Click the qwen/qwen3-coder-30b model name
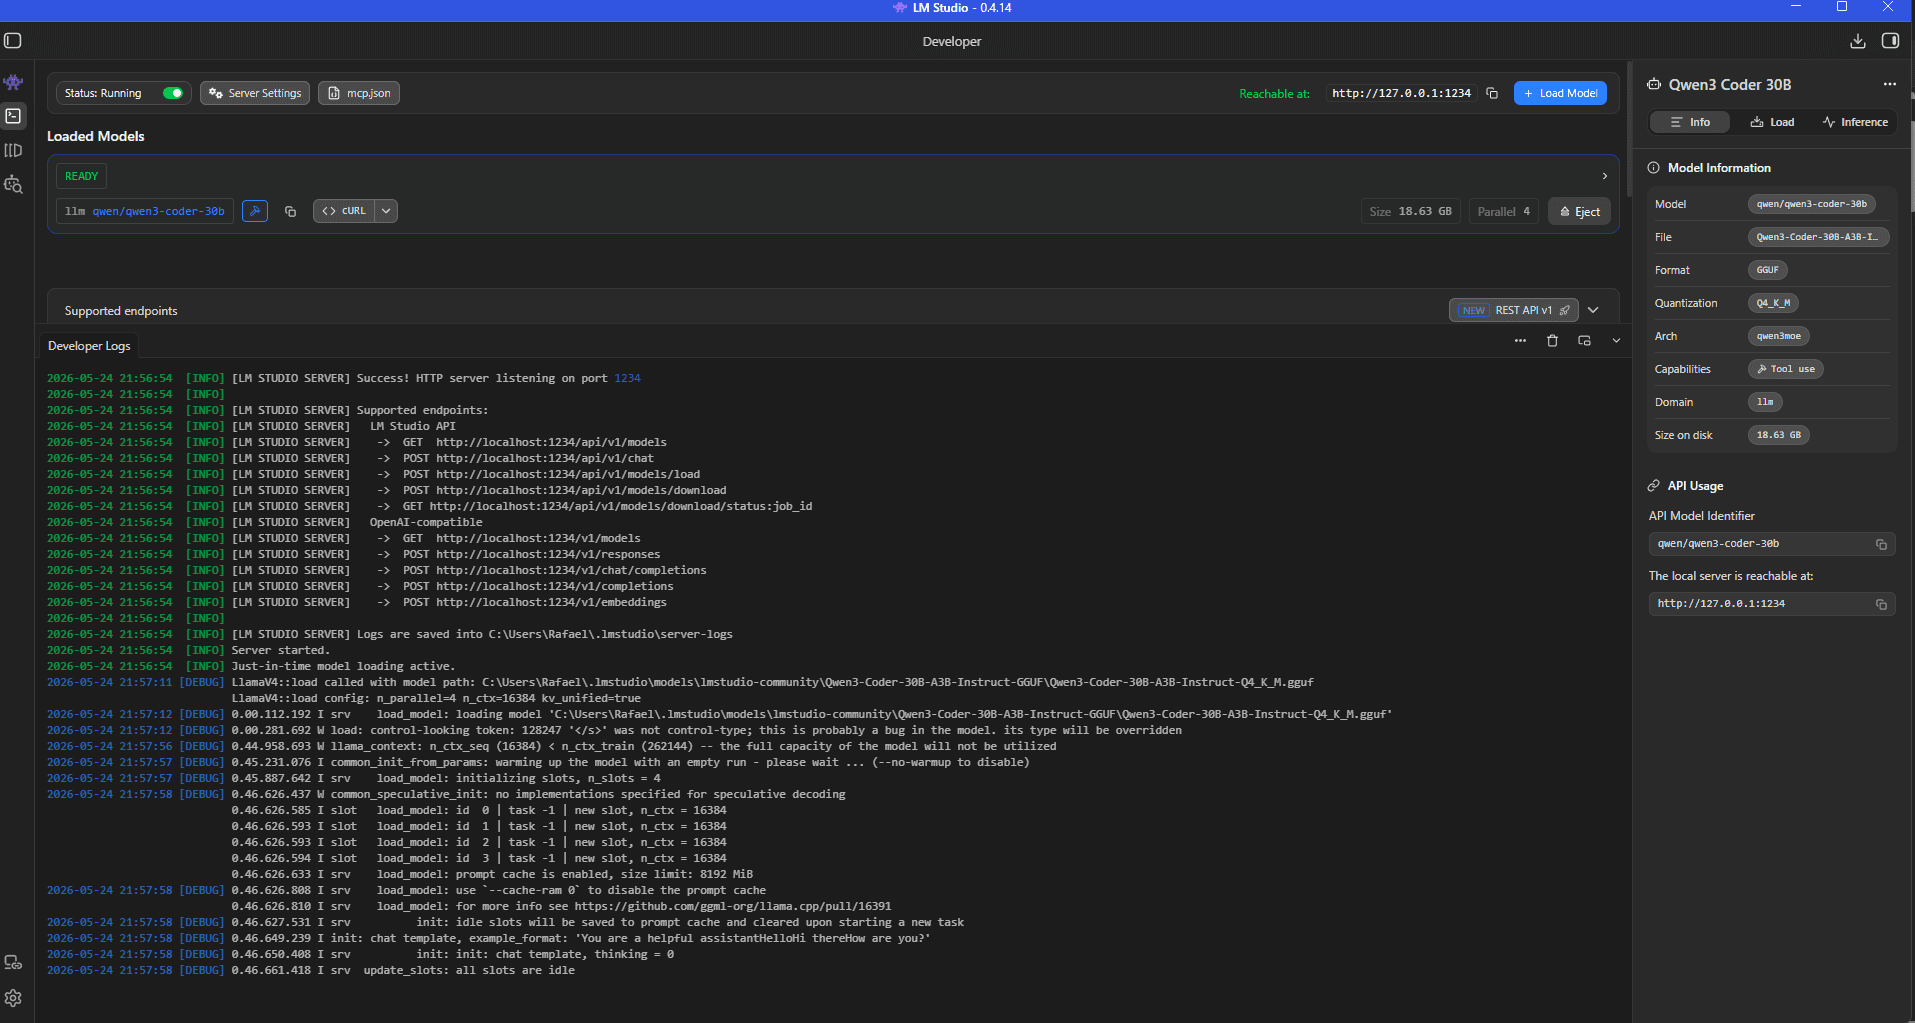The width and height of the screenshot is (1915, 1023). (158, 211)
